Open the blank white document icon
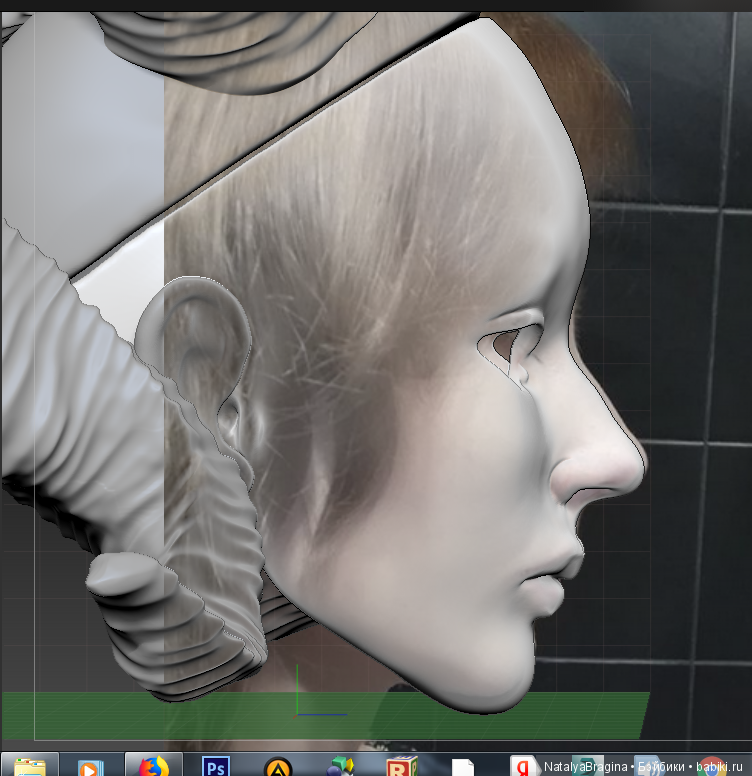The height and width of the screenshot is (776, 752). 462,767
